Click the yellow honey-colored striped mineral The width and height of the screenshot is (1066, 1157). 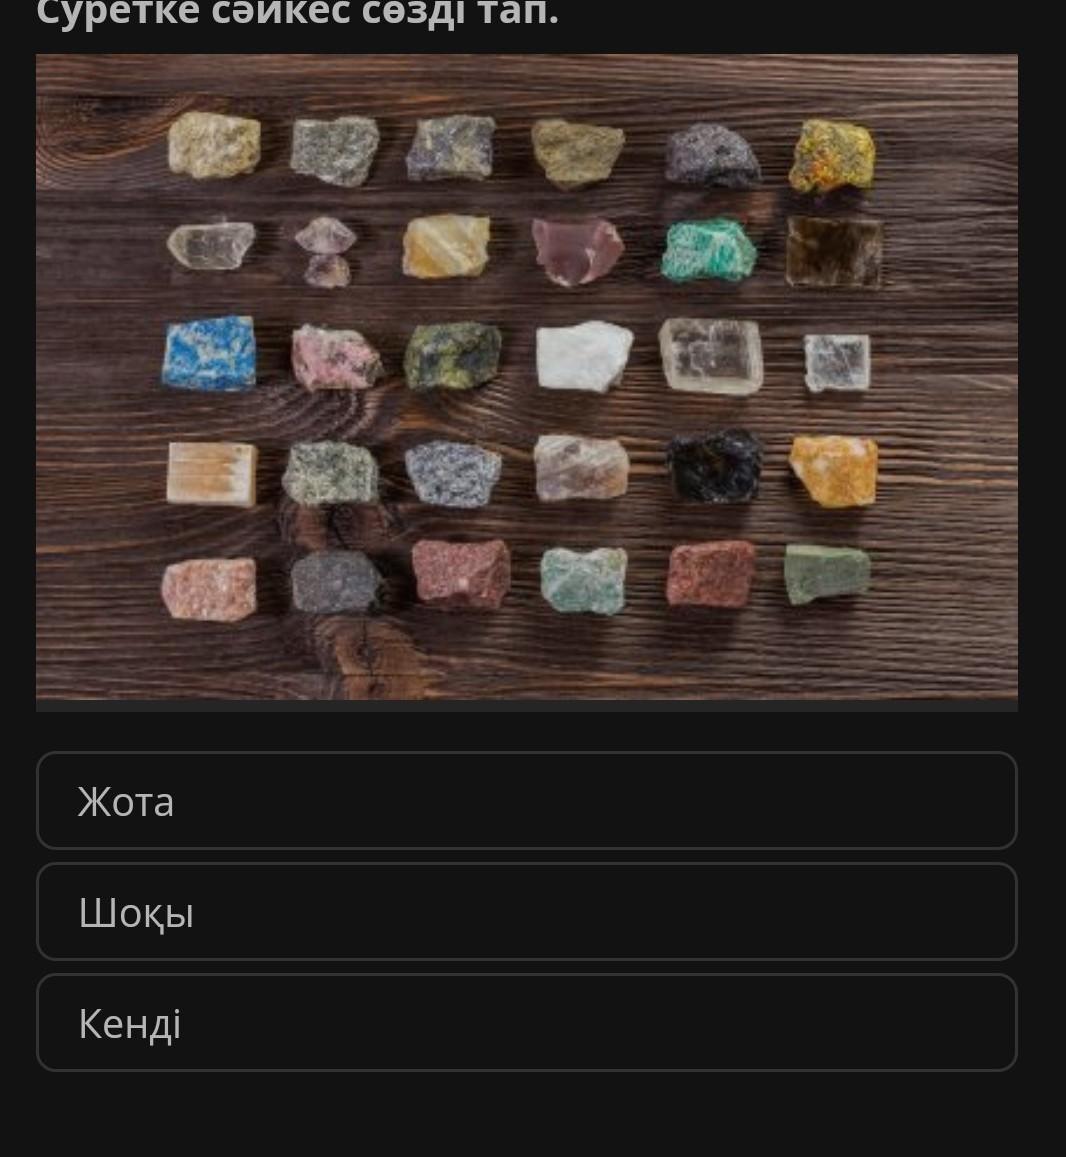pos(446,246)
